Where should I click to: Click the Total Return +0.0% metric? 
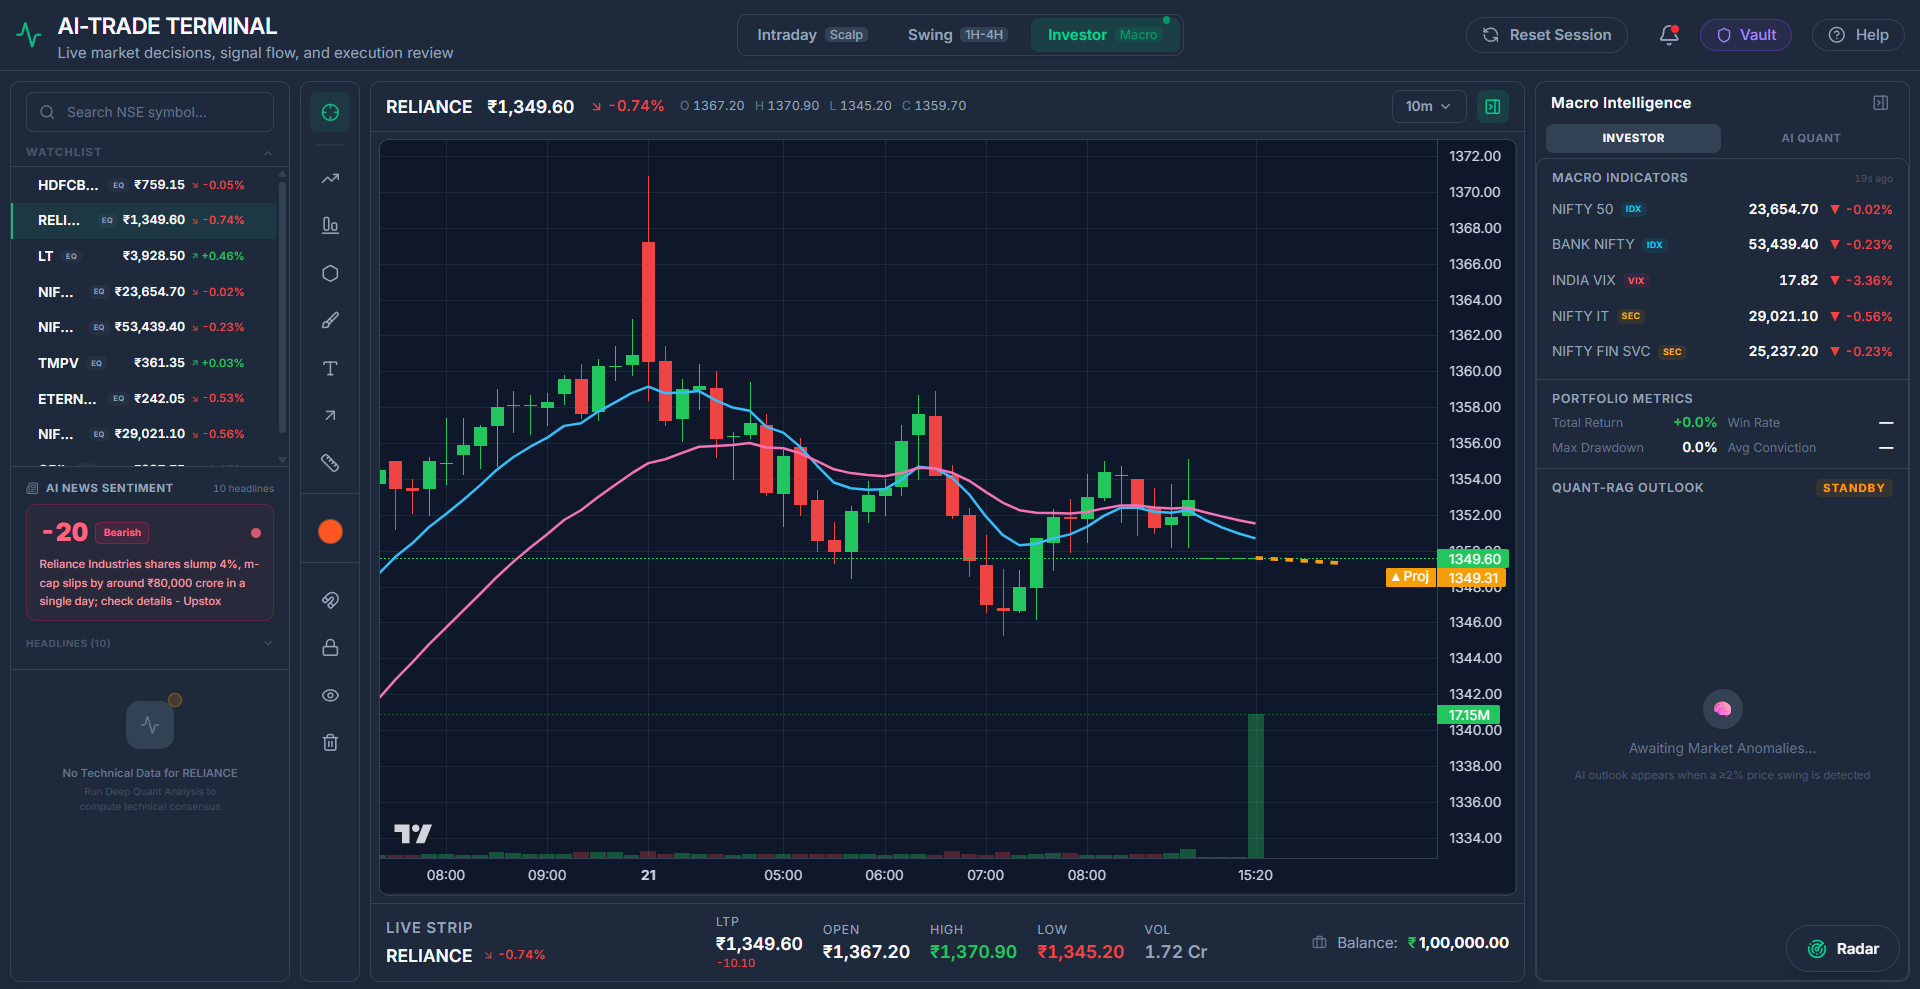tap(1634, 423)
